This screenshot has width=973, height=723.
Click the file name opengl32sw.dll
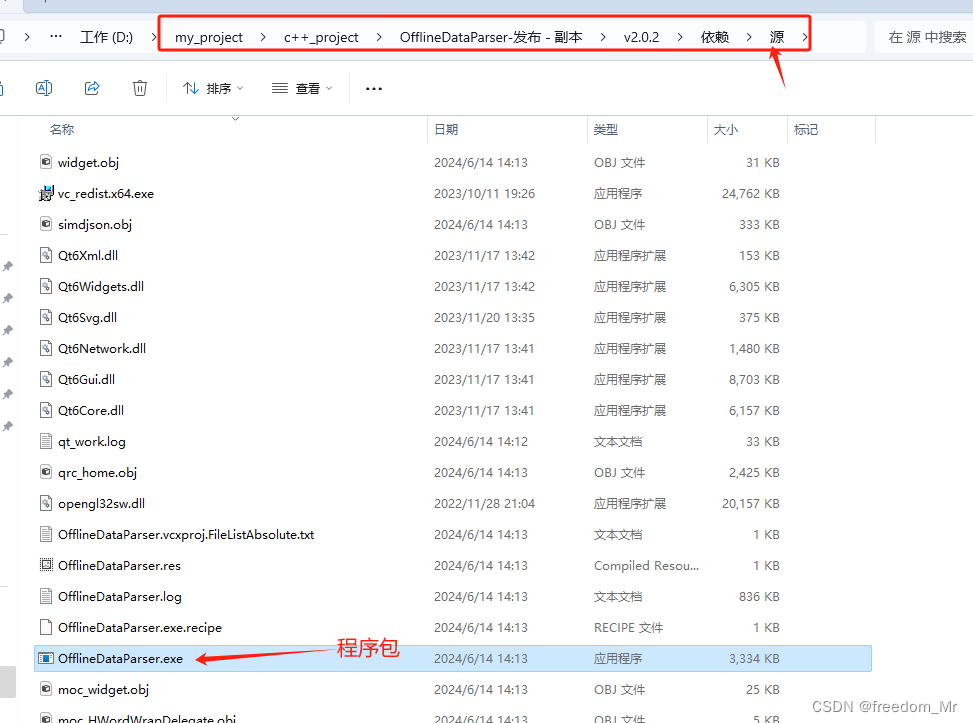click(x=101, y=504)
